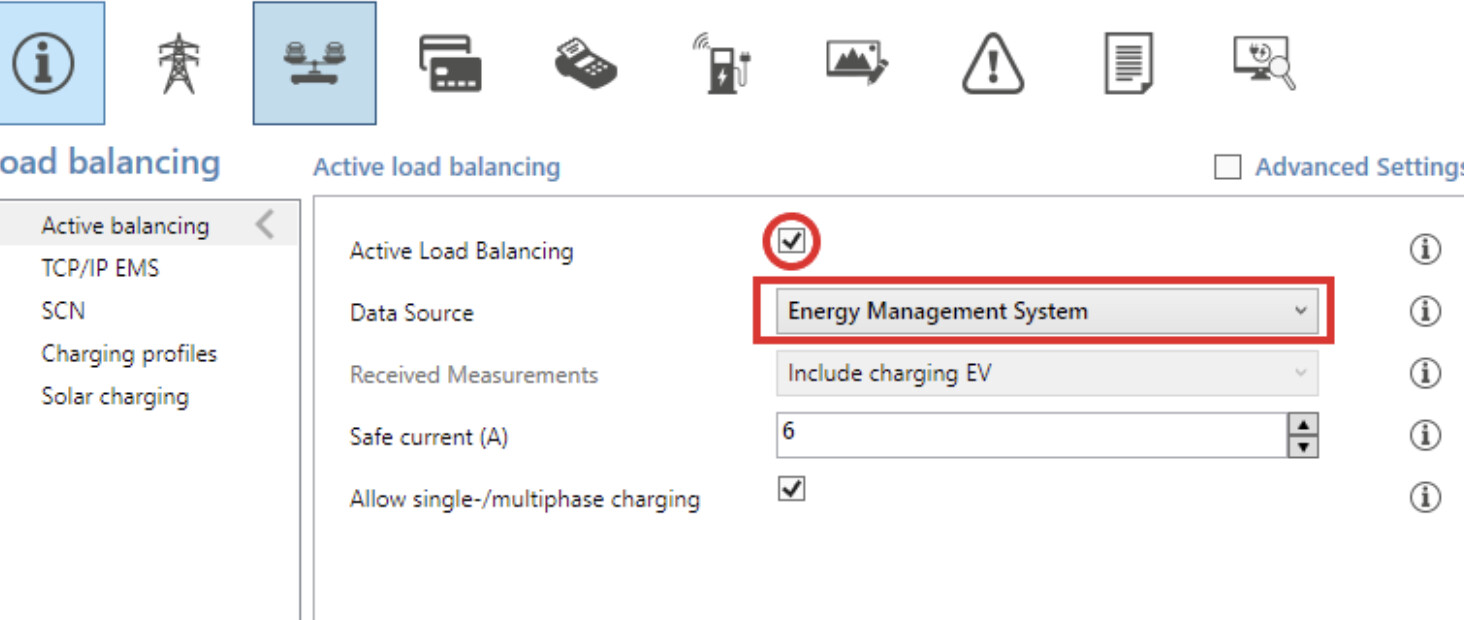Toggle the Active Load Balancing checkbox
Image resolution: width=1464 pixels, height=620 pixels.
point(792,242)
